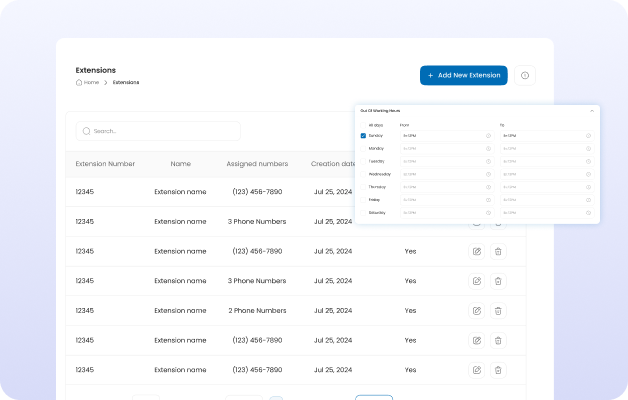
Task: Click the clock icon in Sunday's From field
Action: (x=488, y=135)
